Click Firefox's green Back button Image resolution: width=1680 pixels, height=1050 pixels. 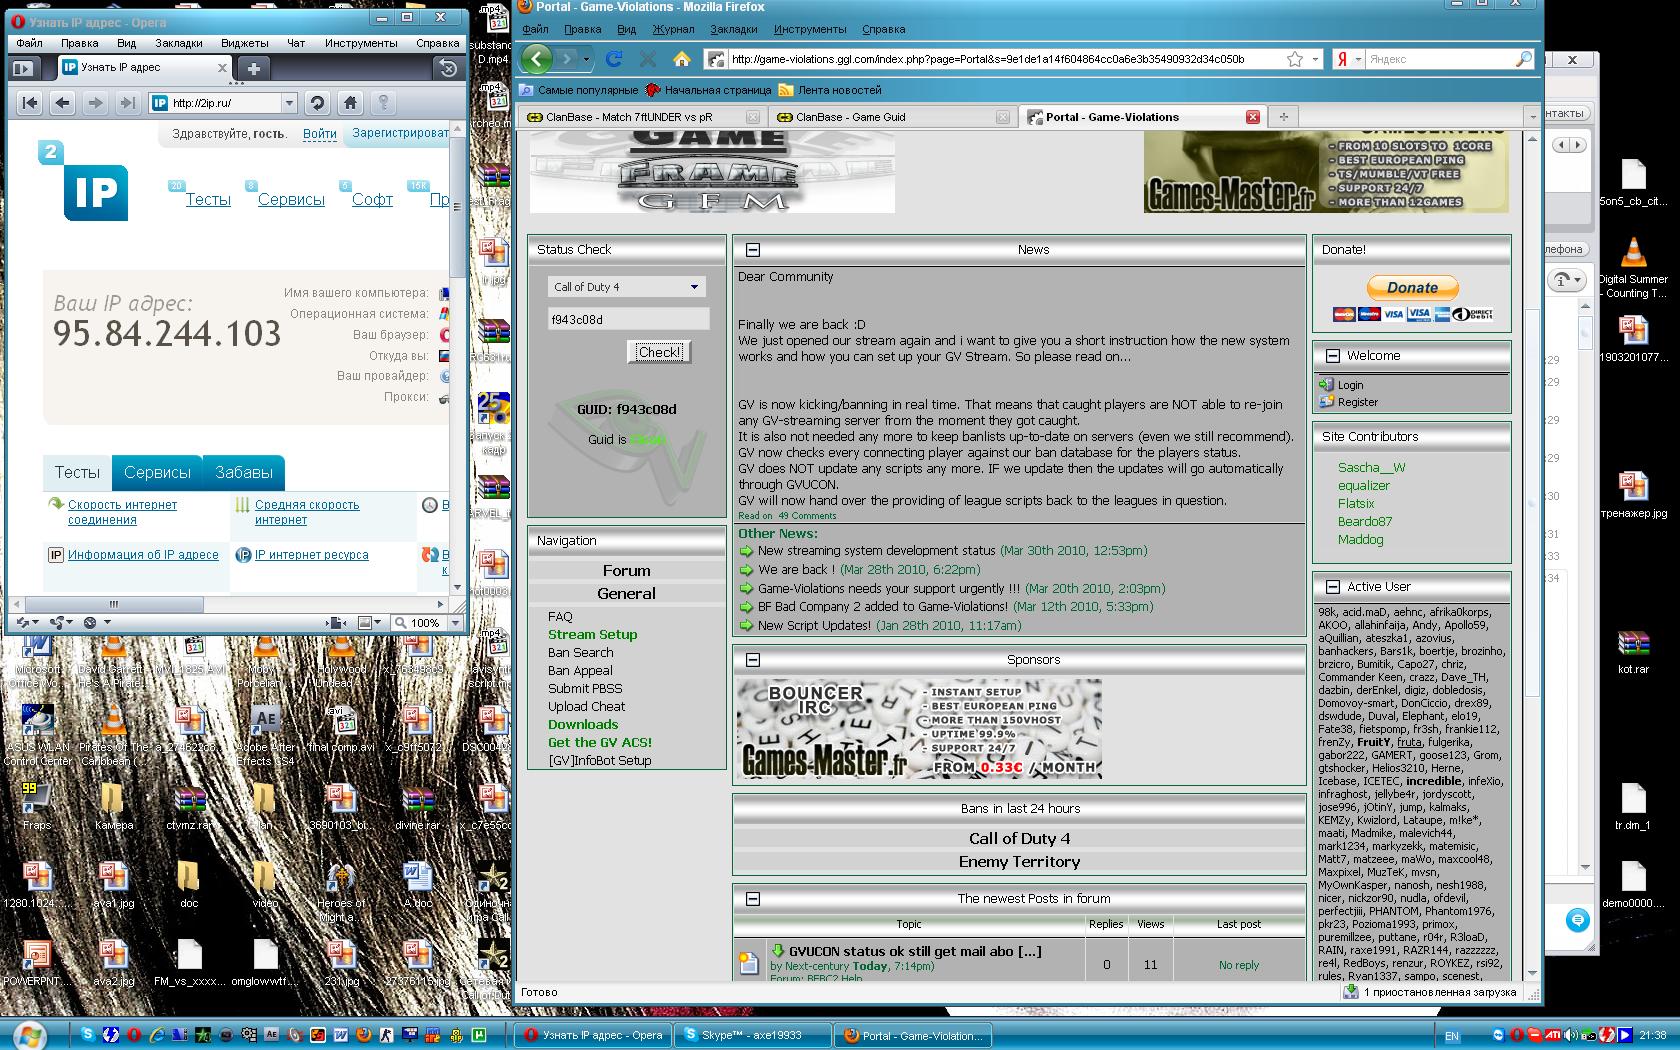(537, 59)
